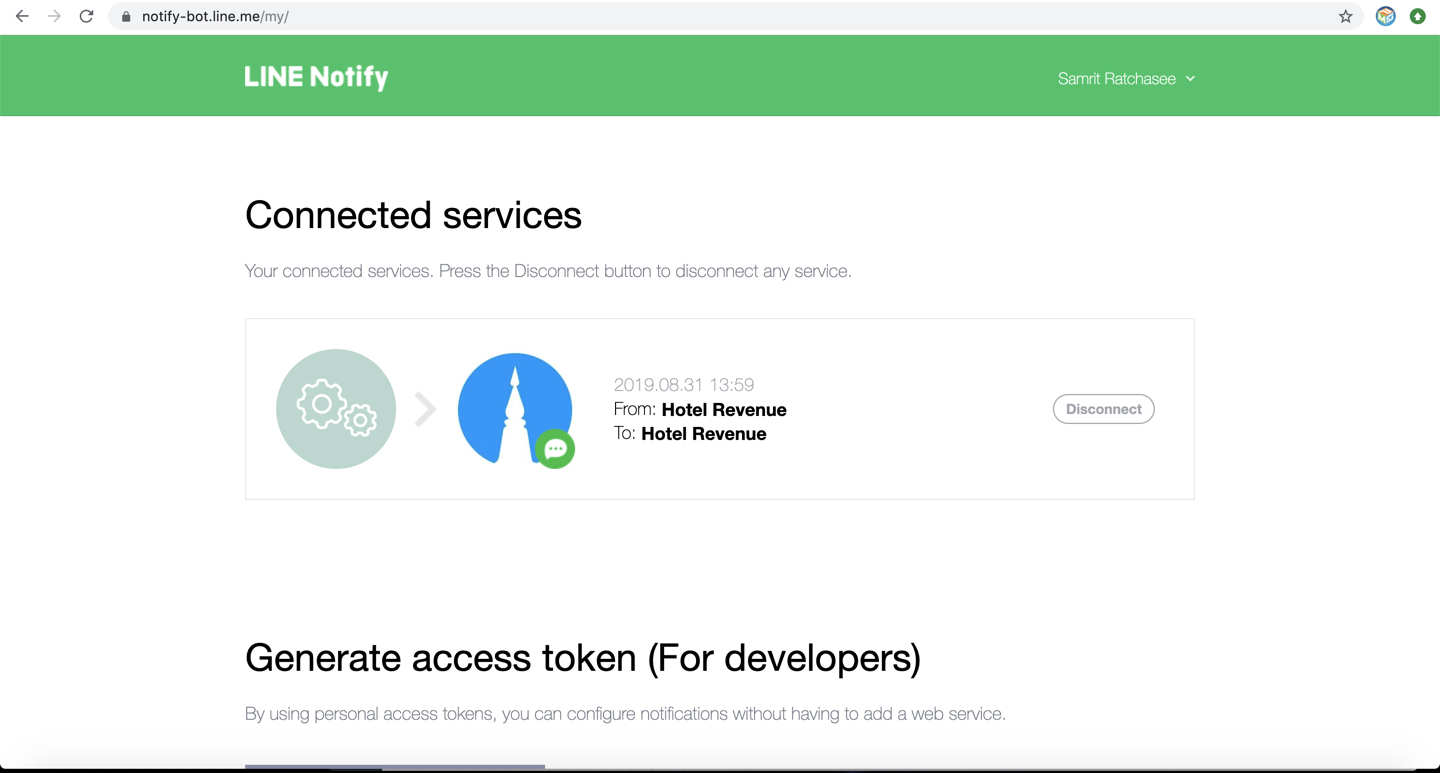Click the Connected services heading
Image resolution: width=1440 pixels, height=773 pixels.
413,215
